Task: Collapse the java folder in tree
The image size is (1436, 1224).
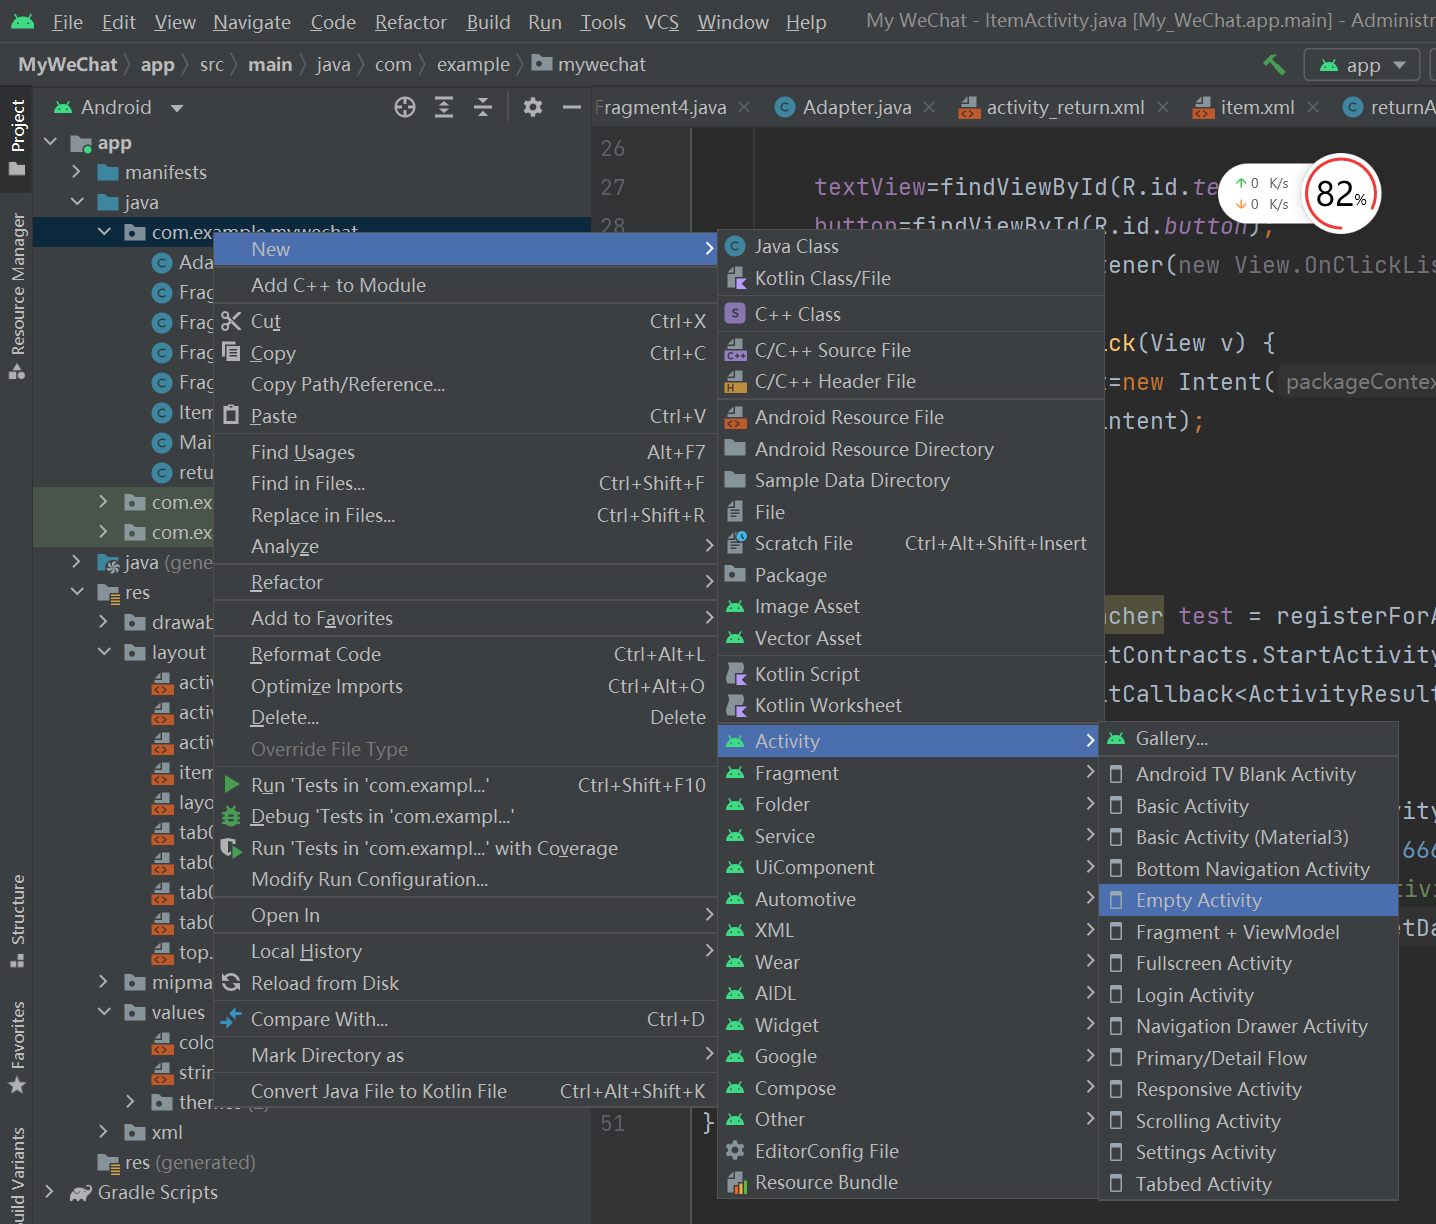Action: [77, 202]
